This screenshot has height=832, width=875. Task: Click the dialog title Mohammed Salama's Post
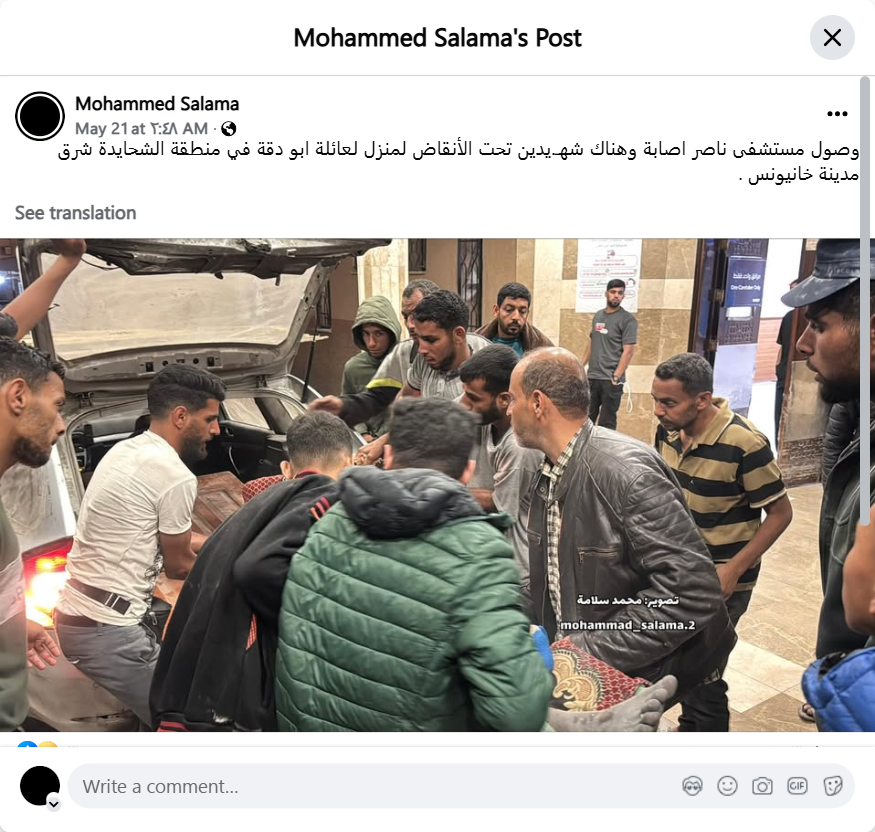point(438,38)
